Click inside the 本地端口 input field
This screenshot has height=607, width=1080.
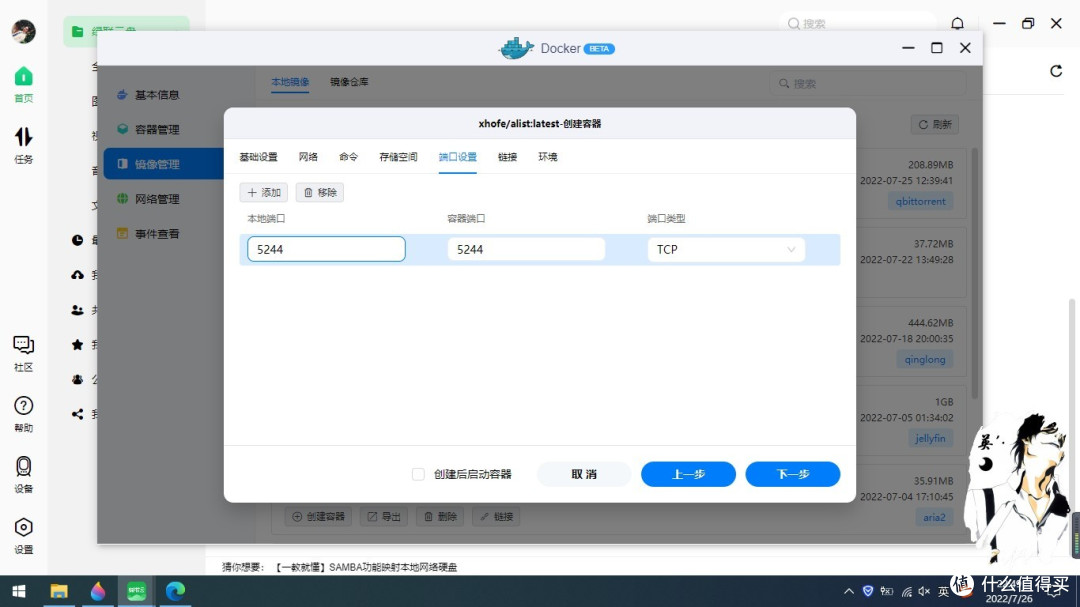(325, 248)
